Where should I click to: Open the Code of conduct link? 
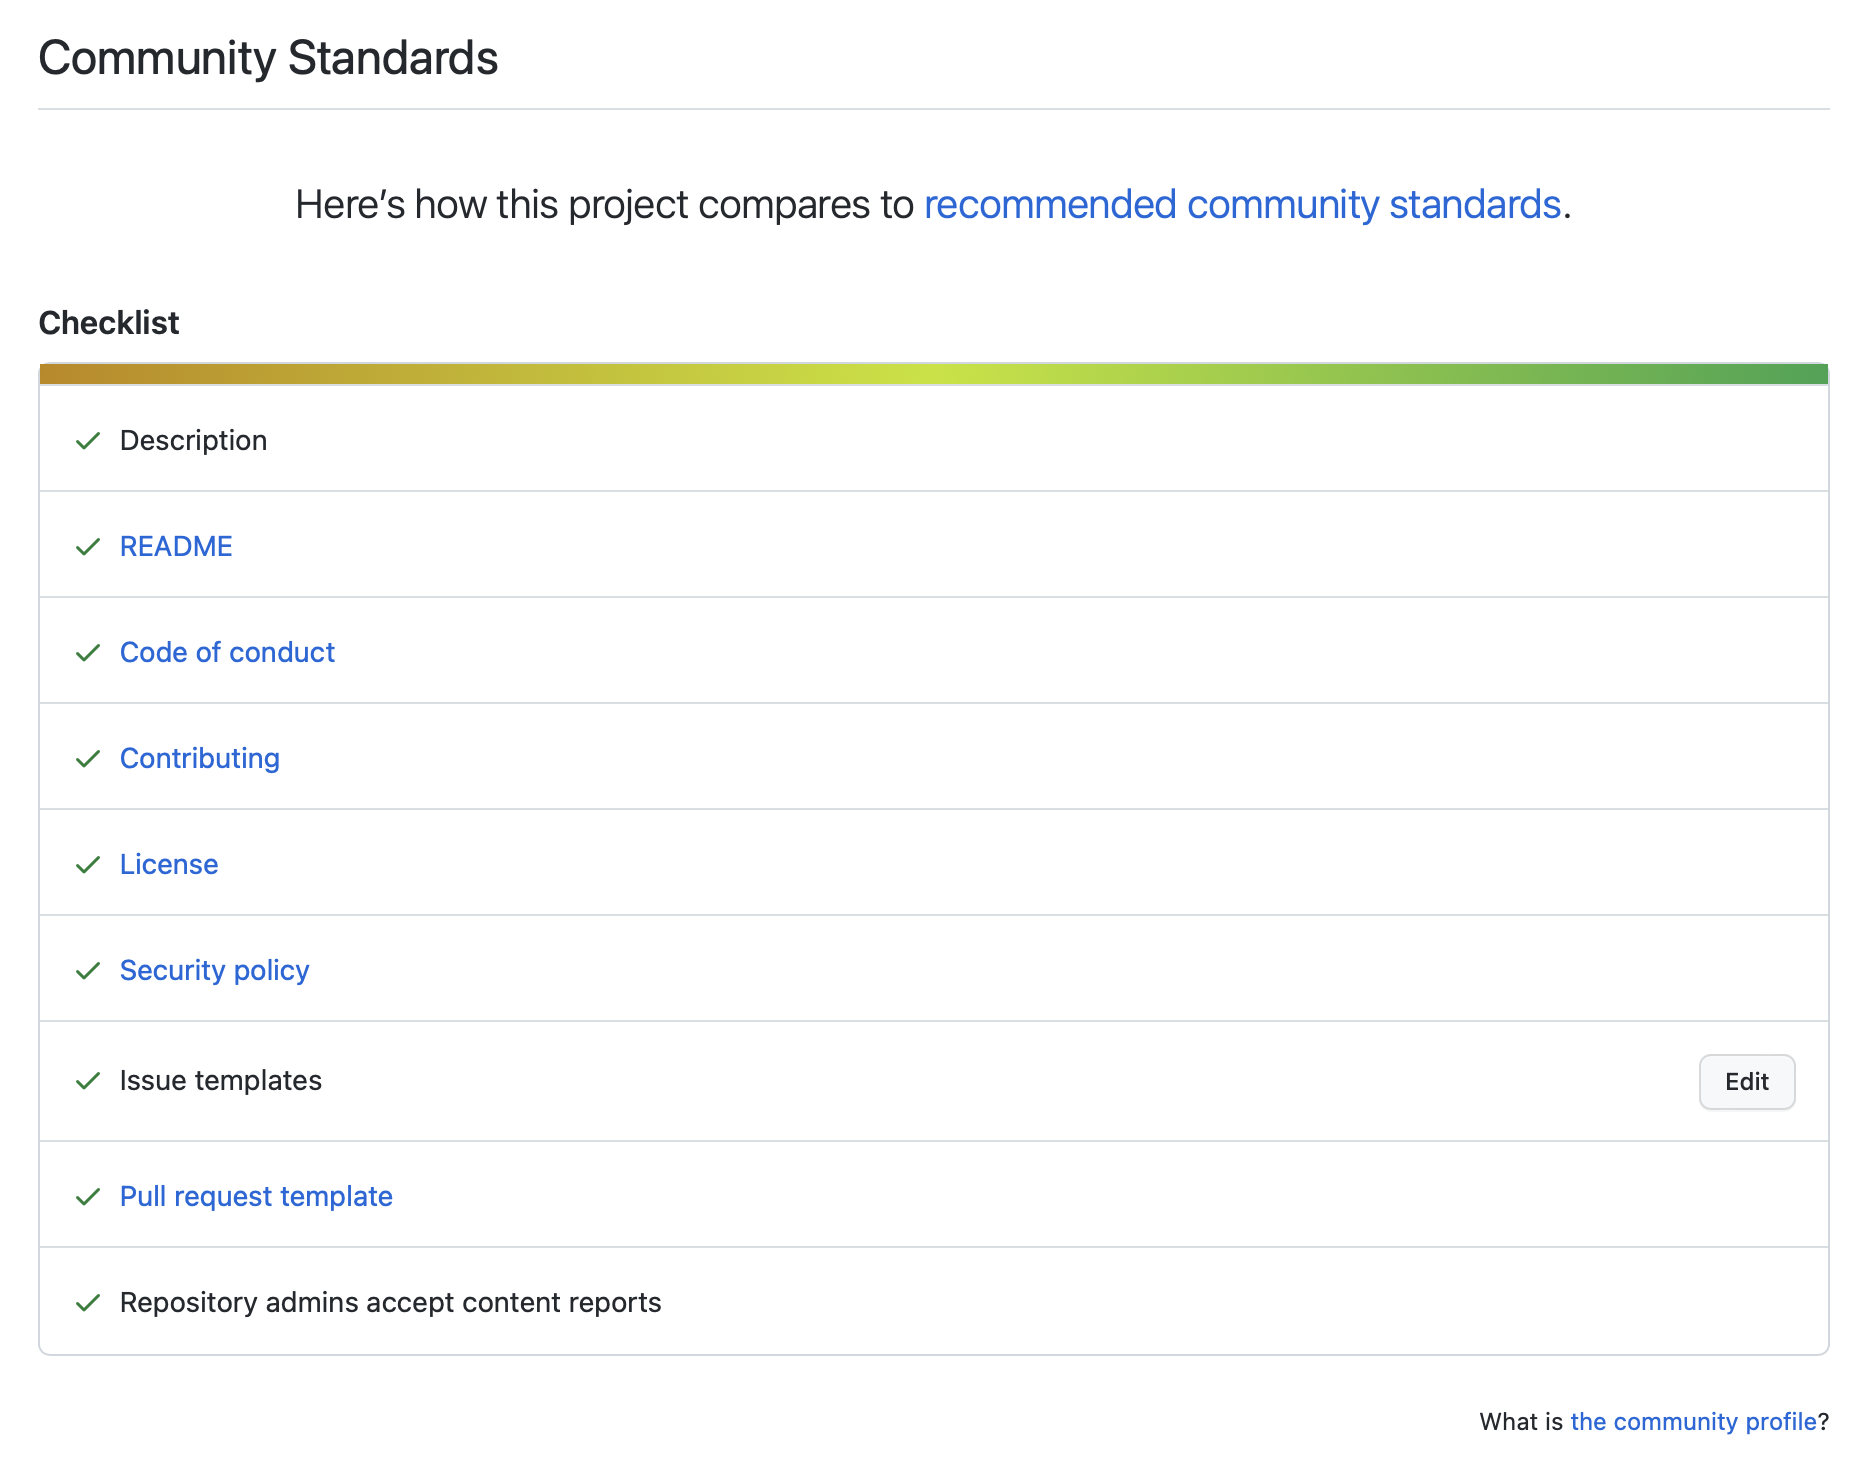227,653
